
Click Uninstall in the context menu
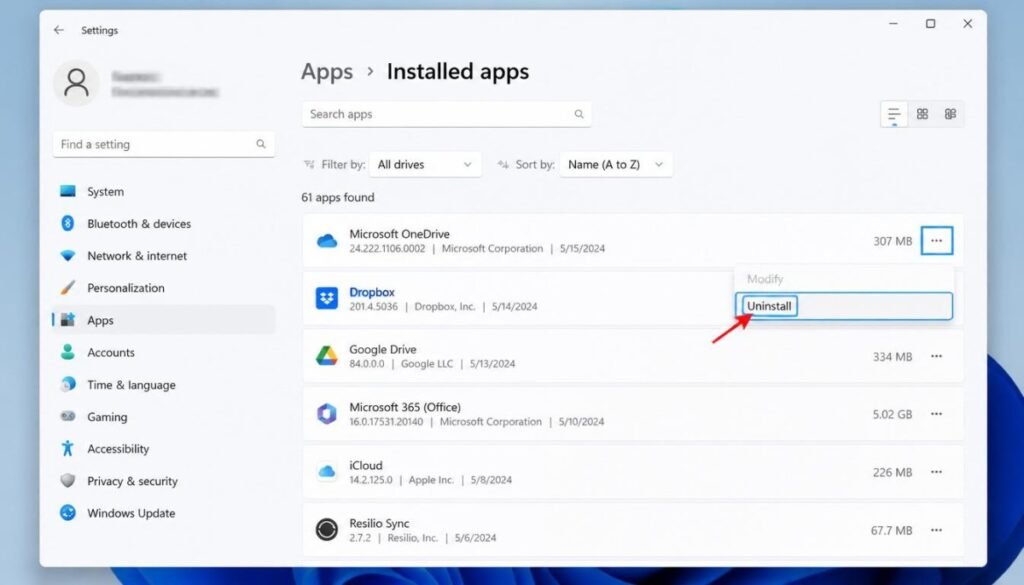tap(844, 306)
